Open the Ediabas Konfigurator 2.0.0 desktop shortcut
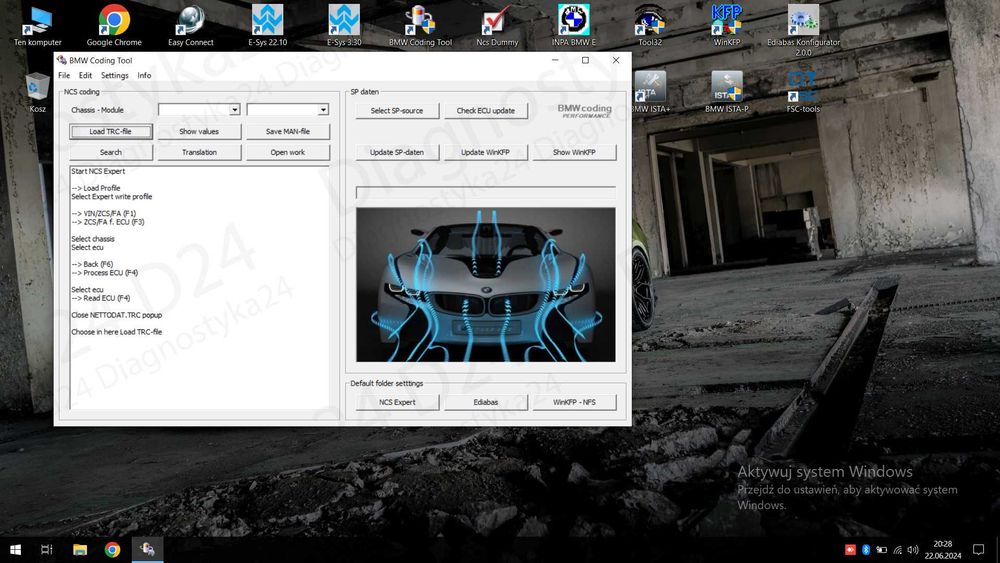Image resolution: width=1000 pixels, height=563 pixels. coord(803,30)
